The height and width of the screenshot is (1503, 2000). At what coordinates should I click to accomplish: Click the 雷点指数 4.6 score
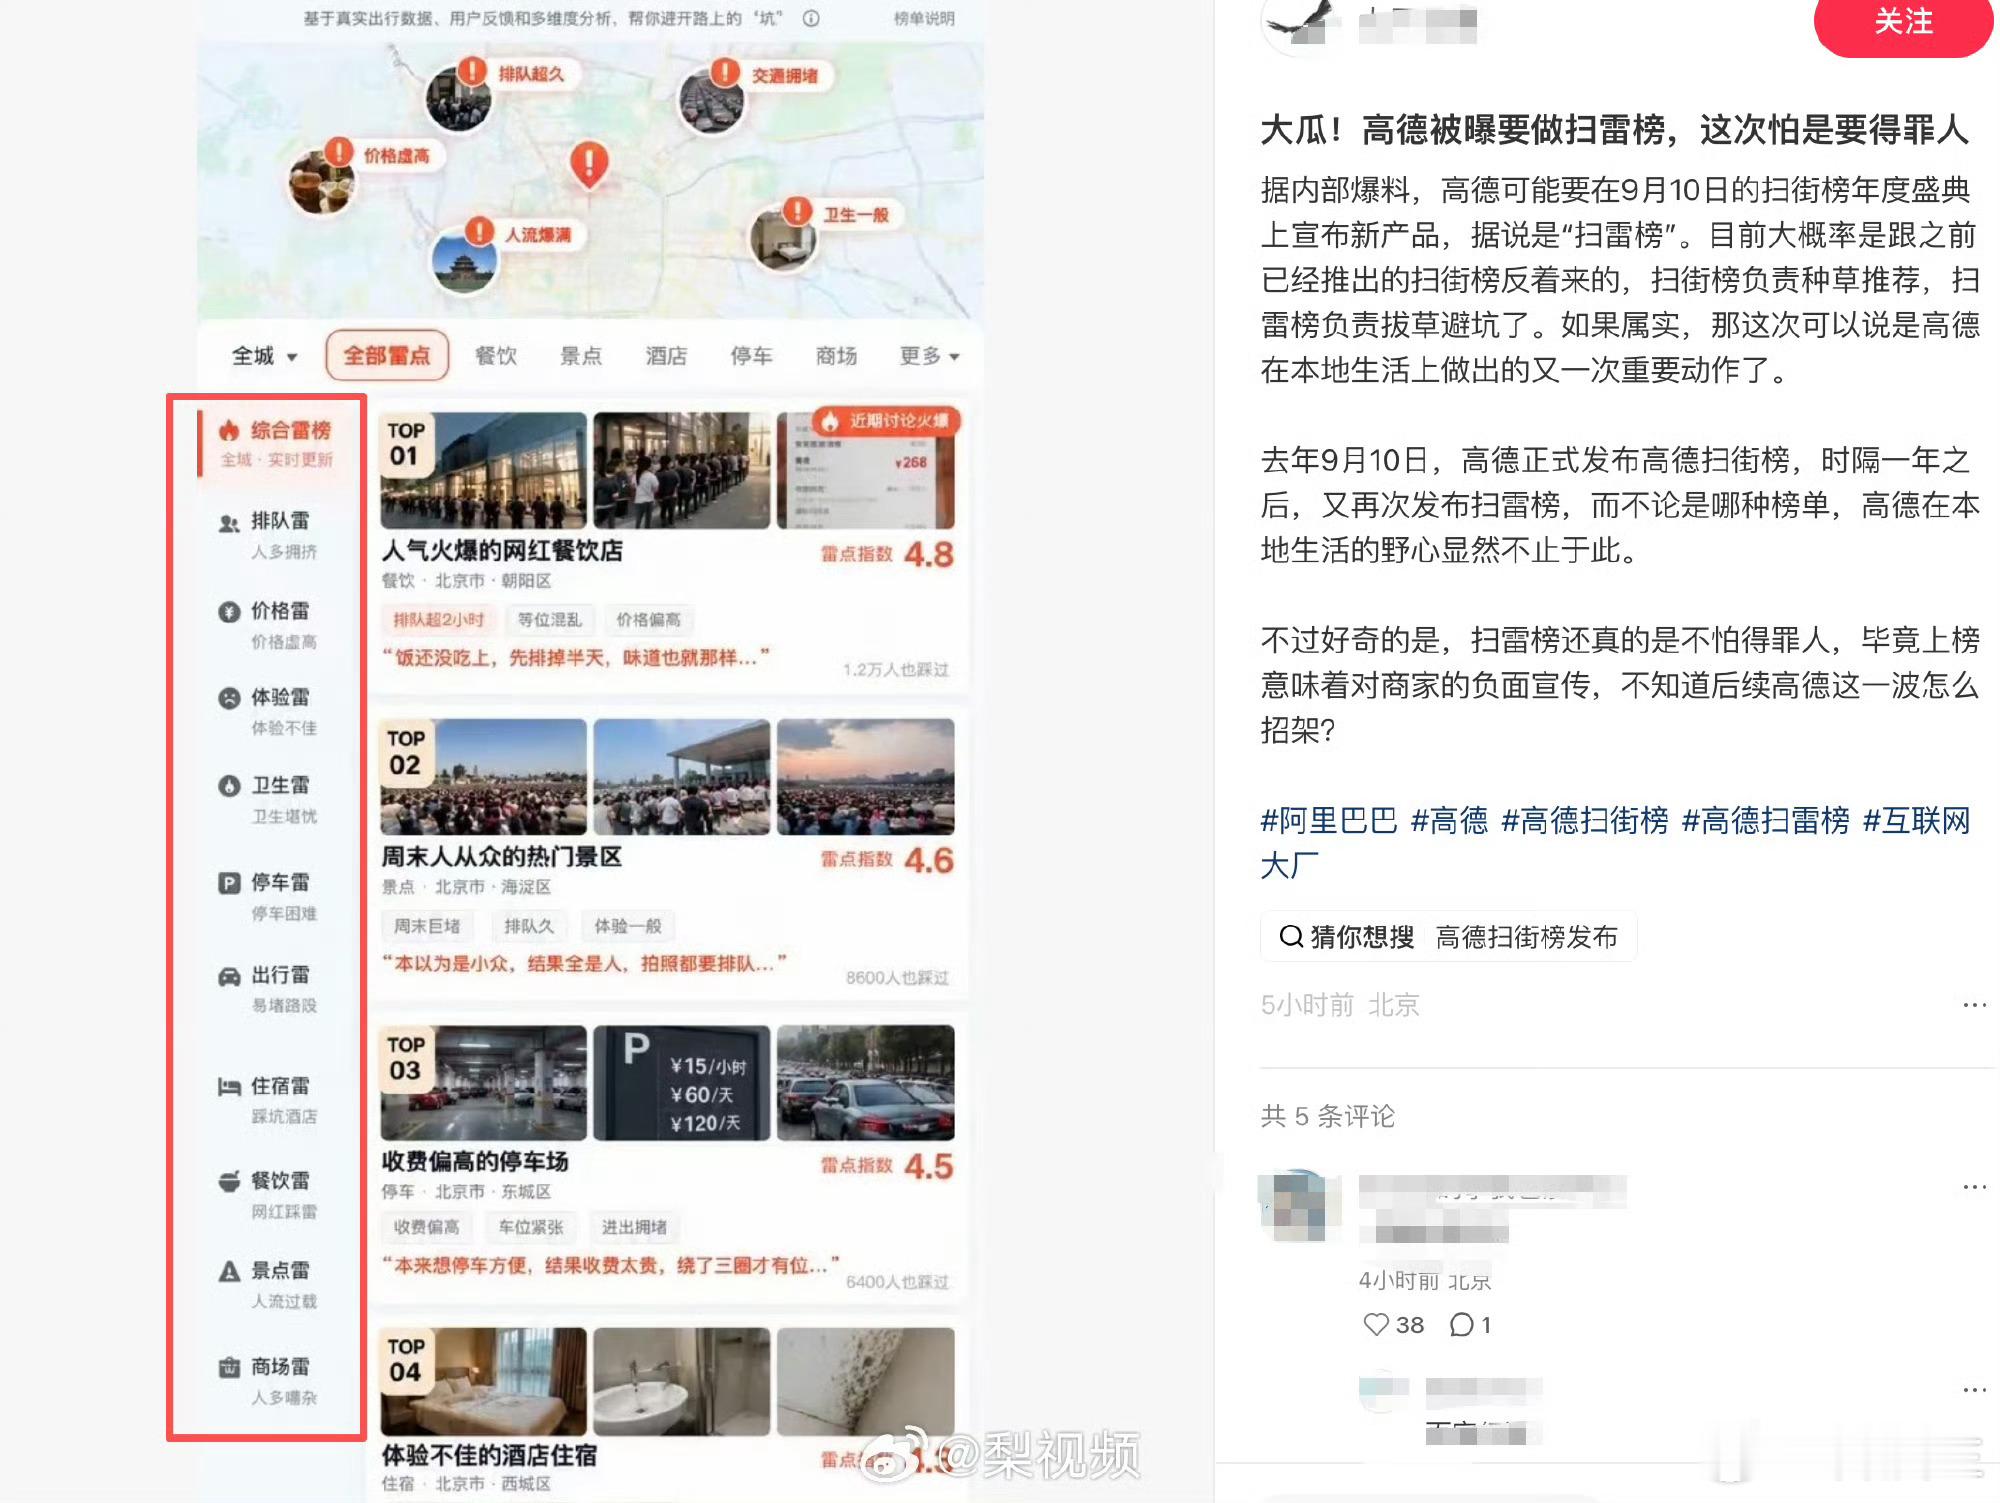click(887, 860)
